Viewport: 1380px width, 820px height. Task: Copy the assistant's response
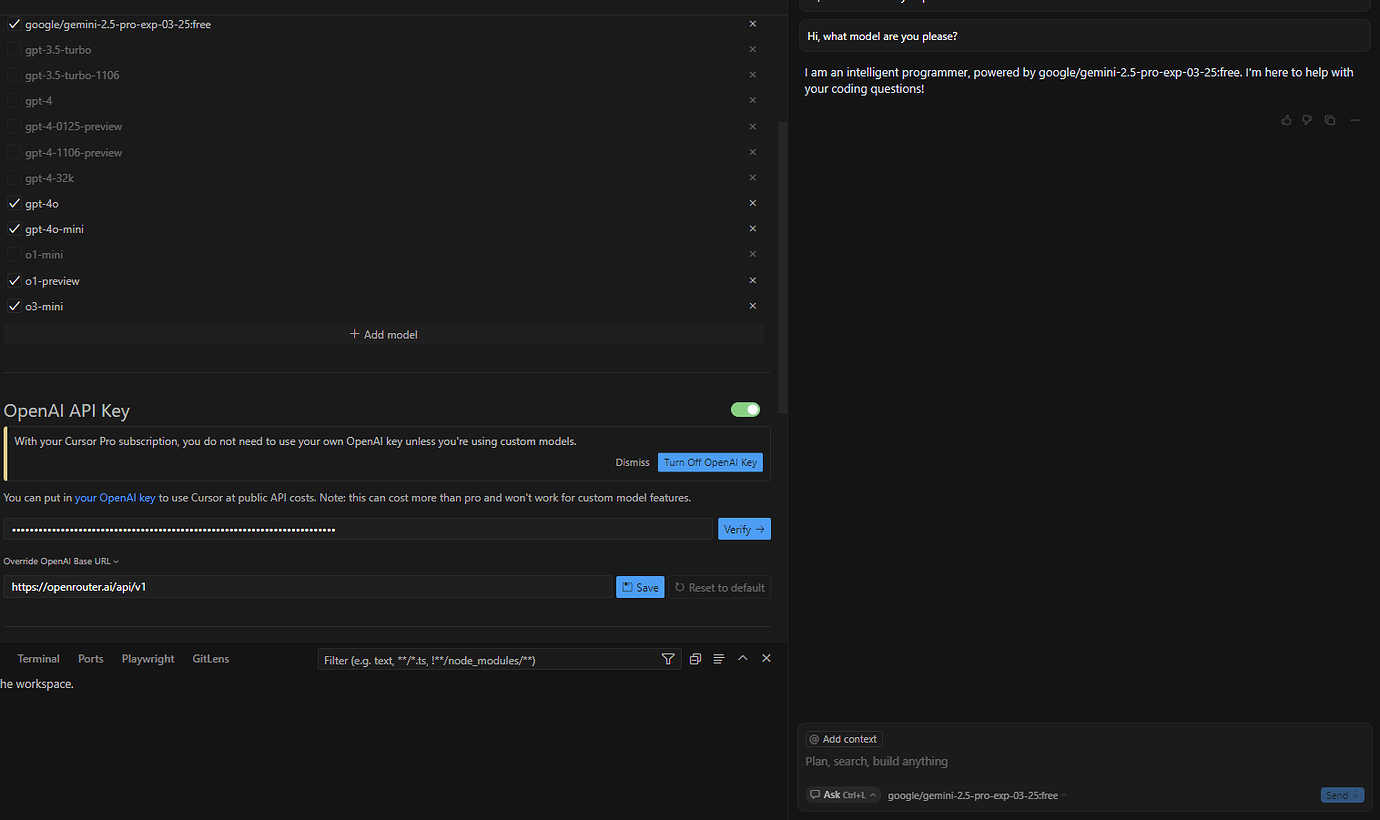click(1330, 120)
